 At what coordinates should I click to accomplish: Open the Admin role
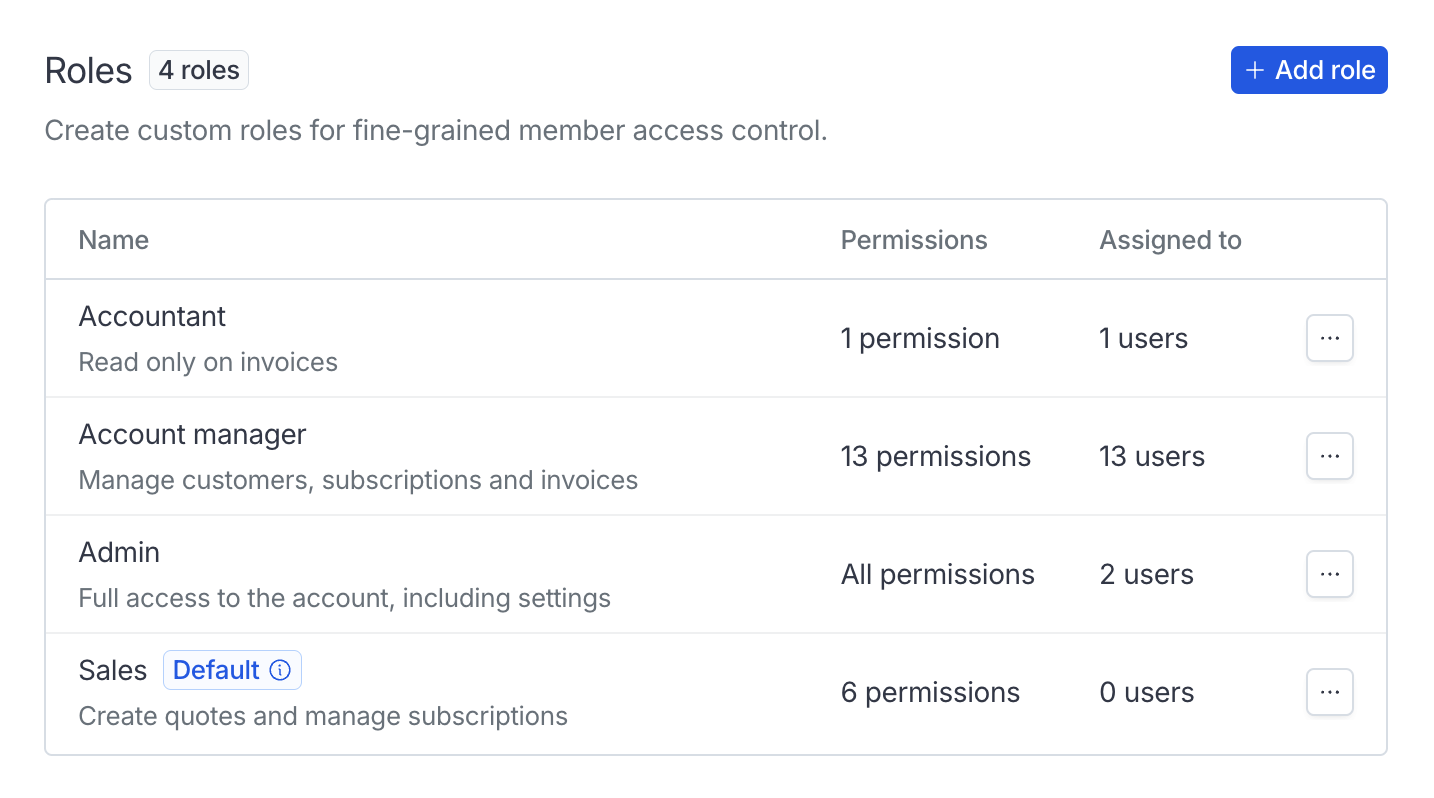[x=119, y=552]
